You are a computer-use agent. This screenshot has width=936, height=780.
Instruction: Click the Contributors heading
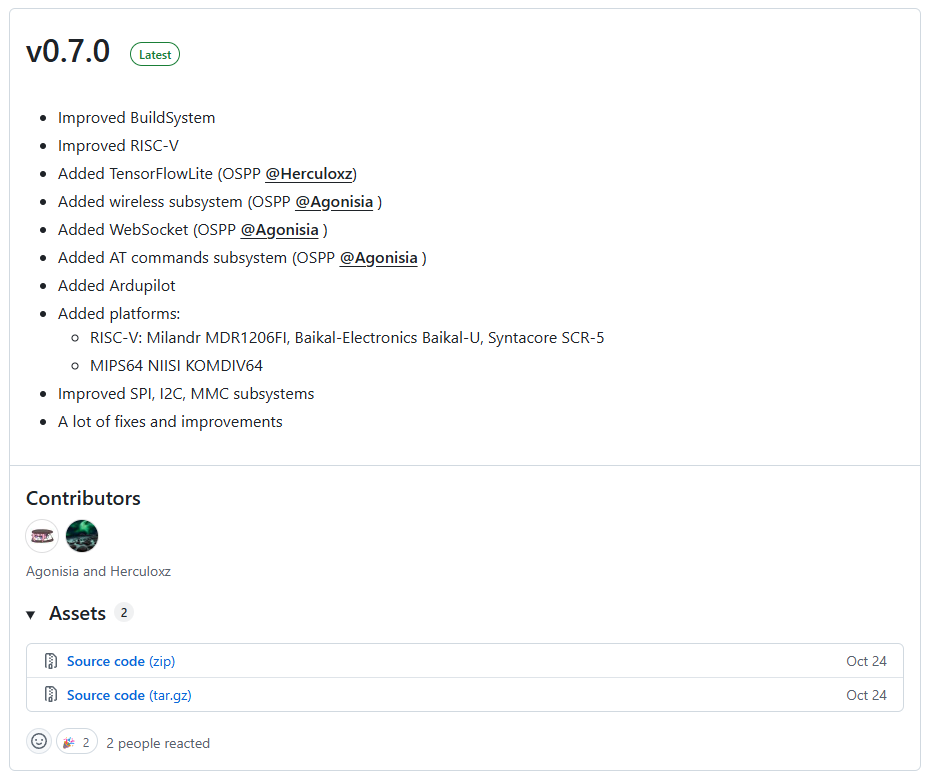pos(83,498)
